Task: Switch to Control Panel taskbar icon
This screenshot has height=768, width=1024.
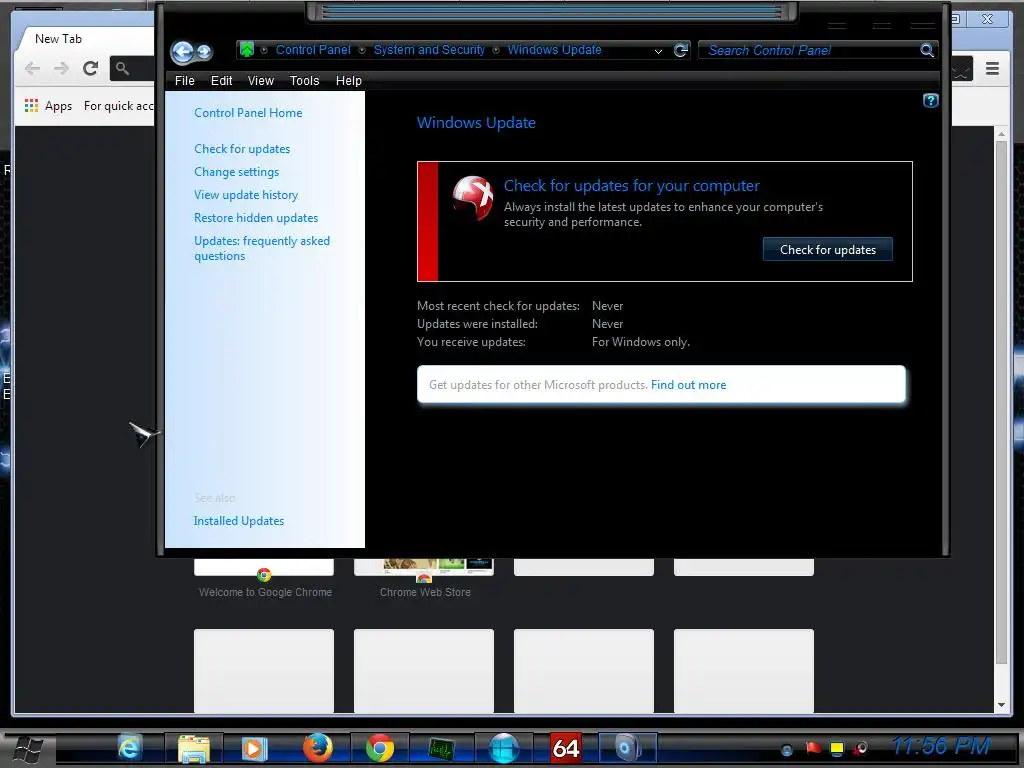Action: coord(627,748)
